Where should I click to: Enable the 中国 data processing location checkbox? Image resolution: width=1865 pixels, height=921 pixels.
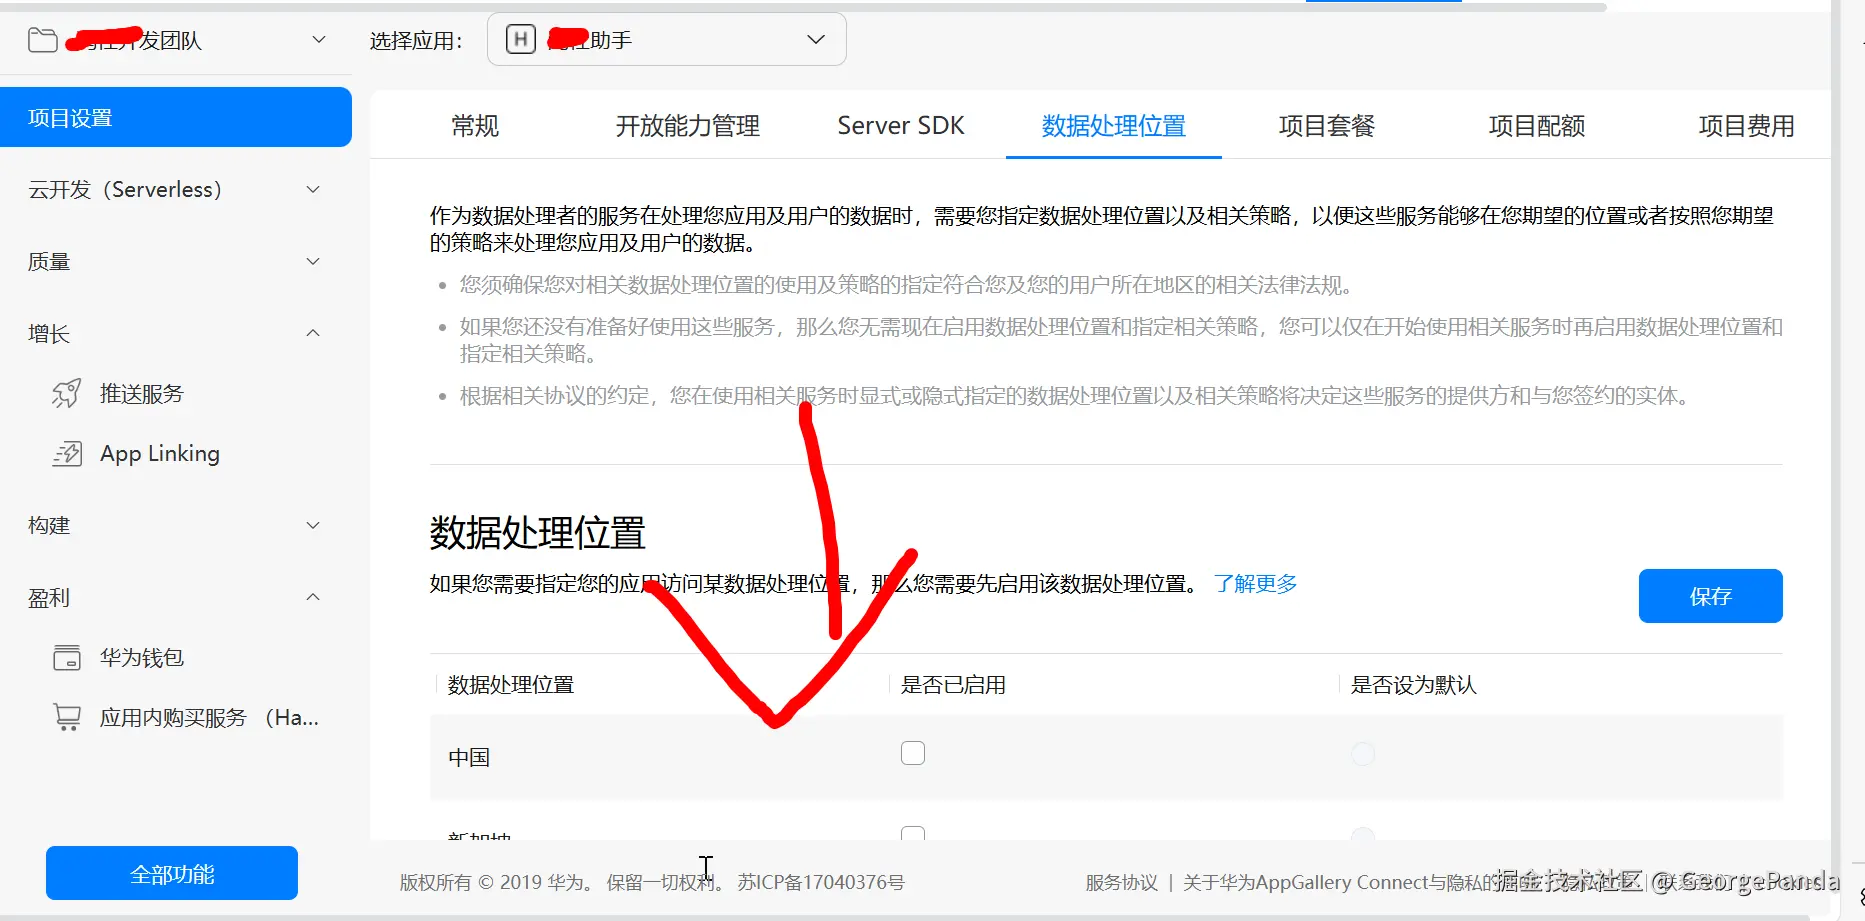[x=912, y=752]
